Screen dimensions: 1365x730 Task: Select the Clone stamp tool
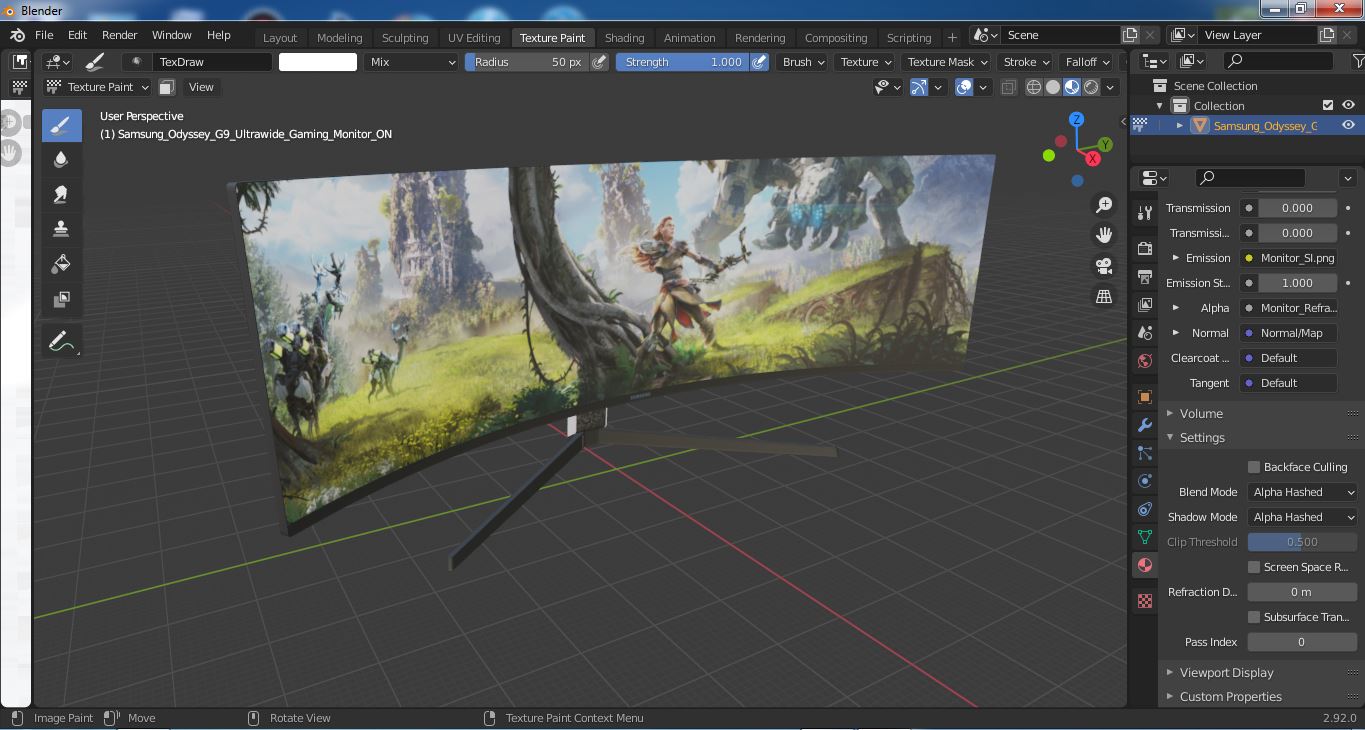[x=61, y=229]
